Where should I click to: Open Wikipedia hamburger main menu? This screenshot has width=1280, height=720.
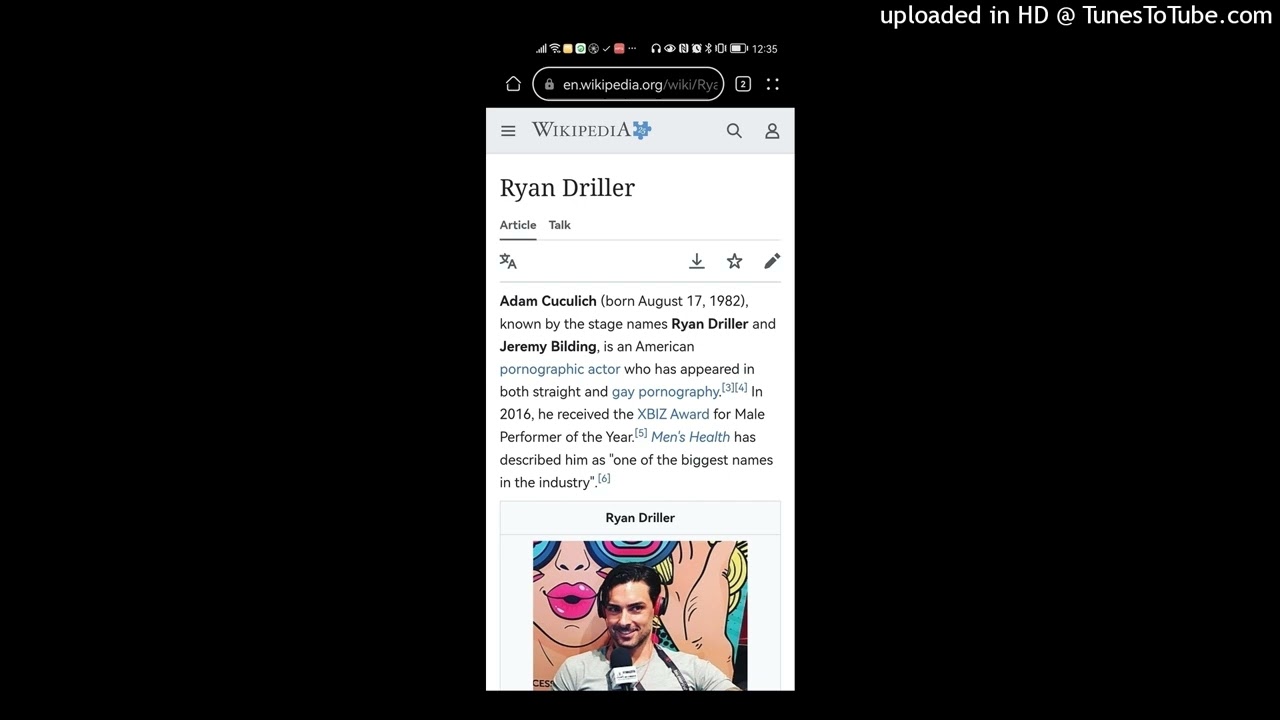pyautogui.click(x=508, y=131)
